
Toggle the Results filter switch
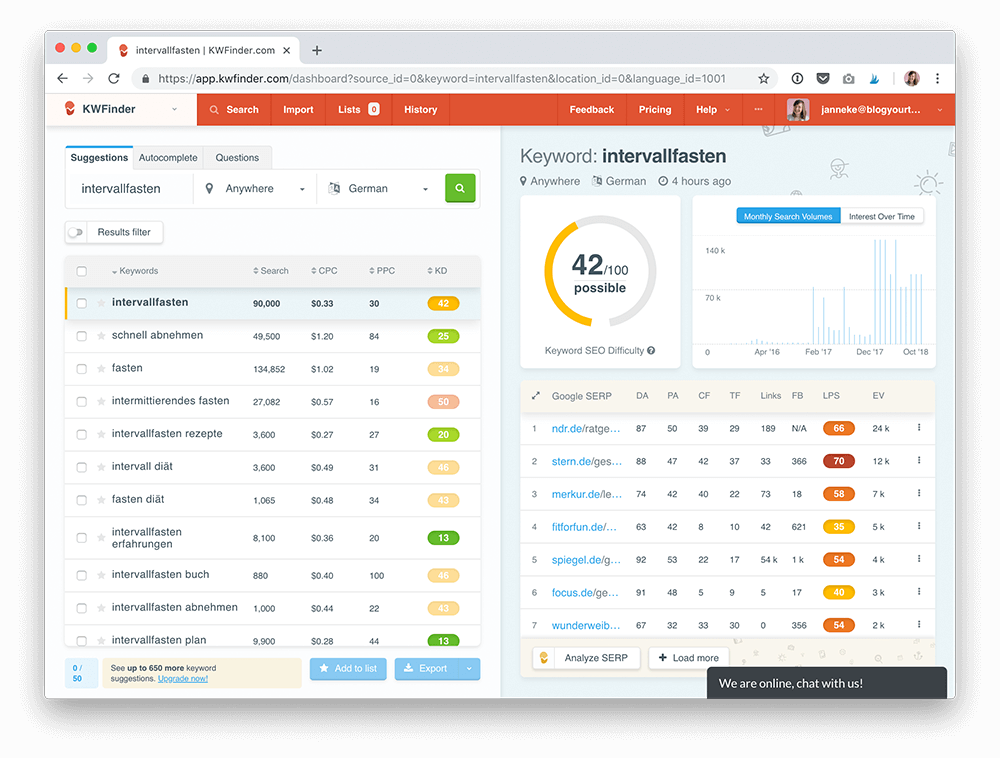tap(76, 232)
